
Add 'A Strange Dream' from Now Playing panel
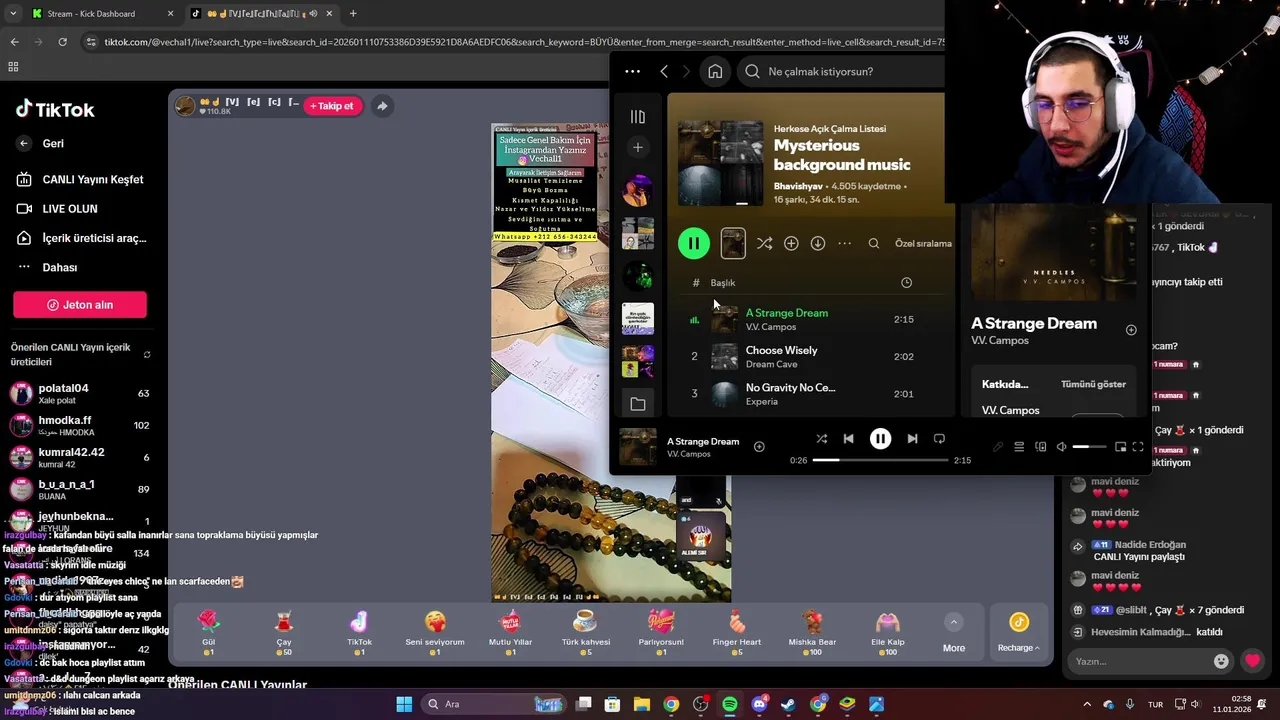click(1131, 330)
